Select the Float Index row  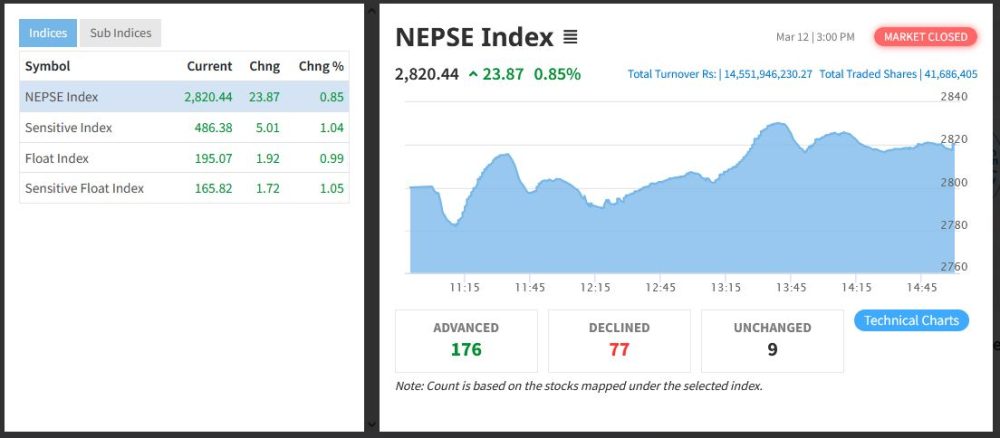click(x=184, y=158)
